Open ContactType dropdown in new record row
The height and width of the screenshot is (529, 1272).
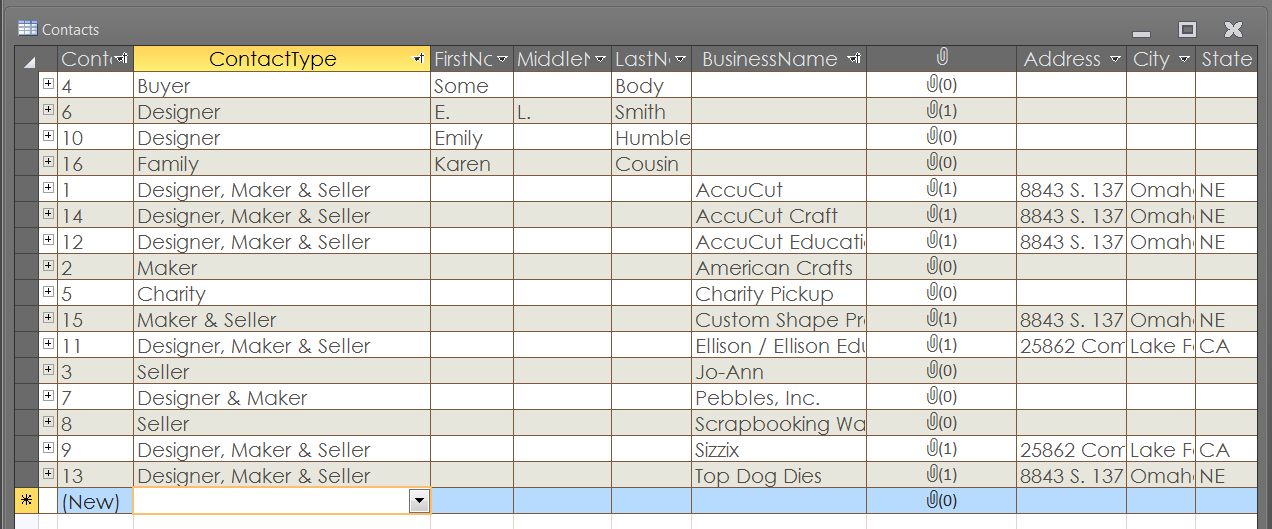(x=420, y=501)
